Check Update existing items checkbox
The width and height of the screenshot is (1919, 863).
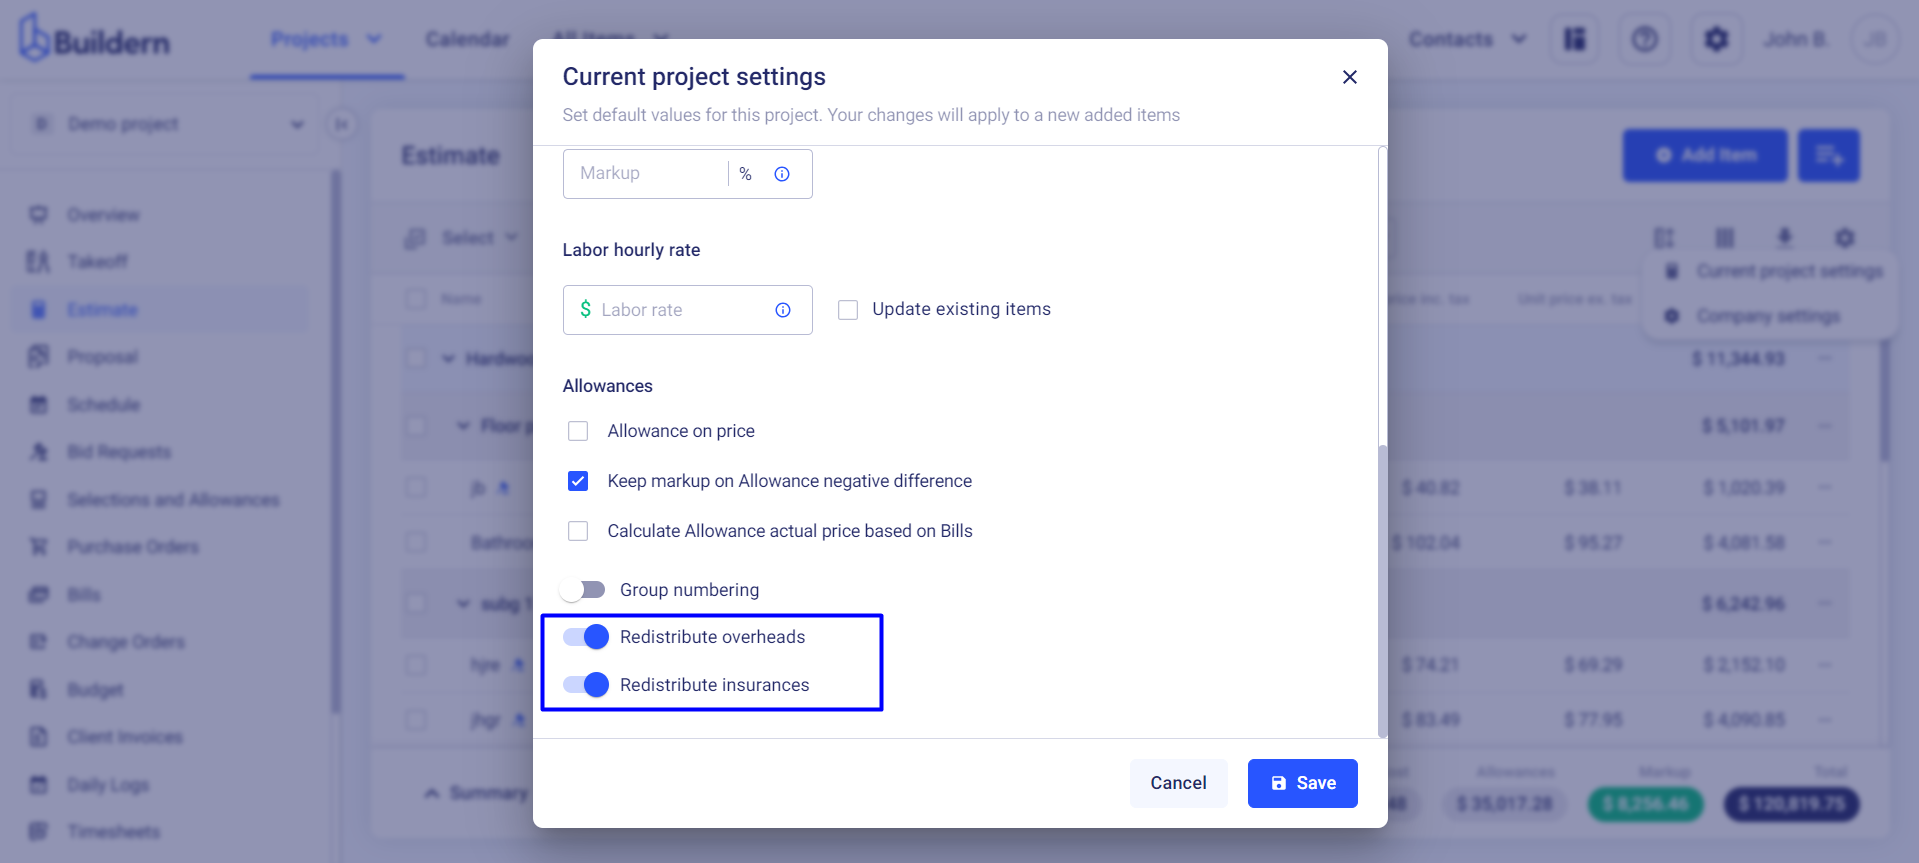(x=848, y=310)
